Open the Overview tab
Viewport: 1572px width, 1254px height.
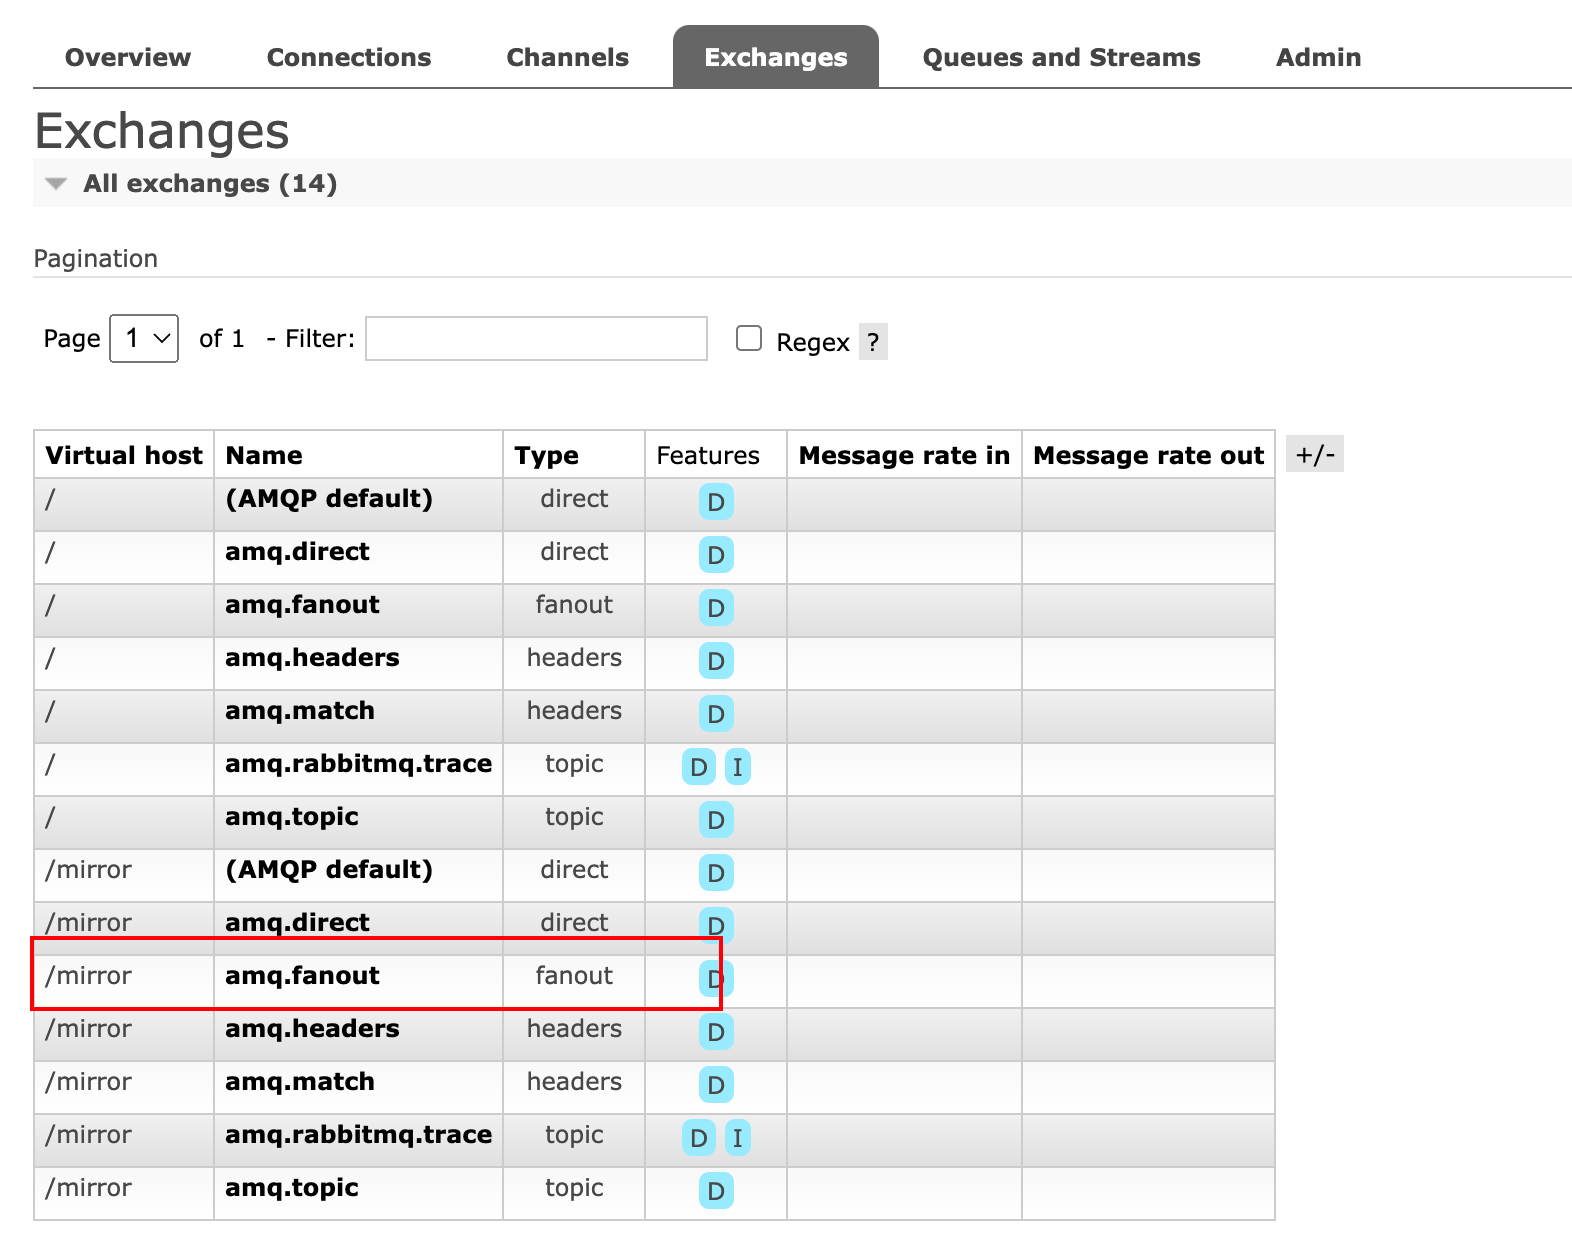click(128, 58)
